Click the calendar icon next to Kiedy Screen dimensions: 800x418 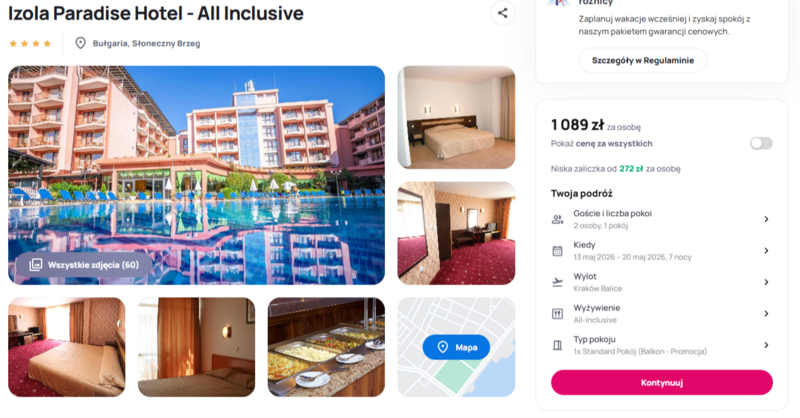[557, 251]
